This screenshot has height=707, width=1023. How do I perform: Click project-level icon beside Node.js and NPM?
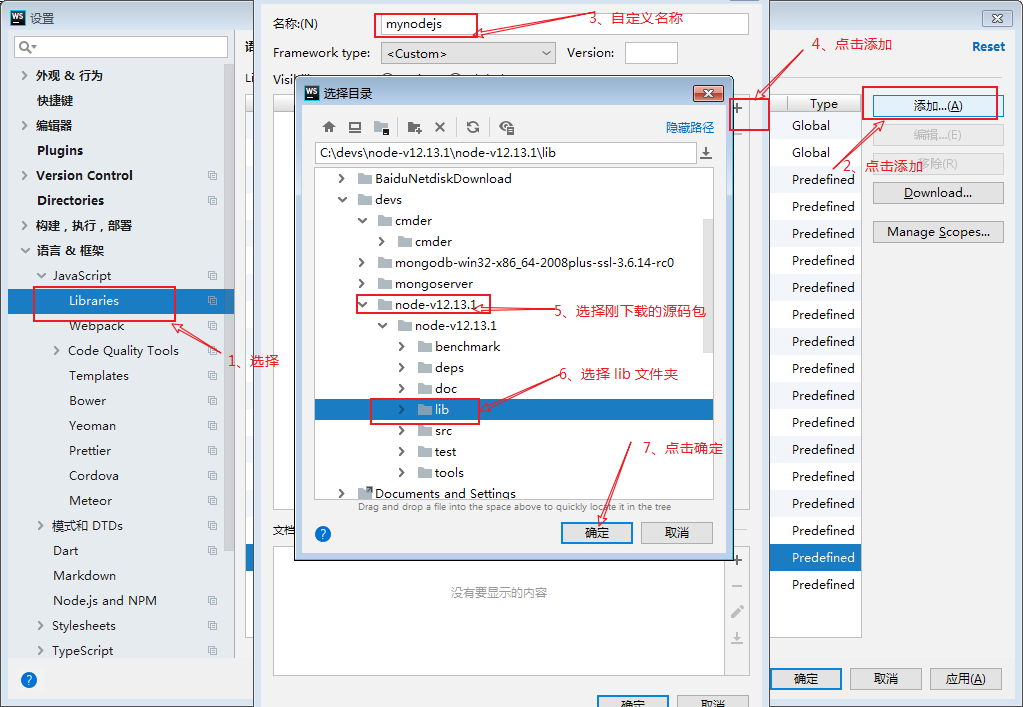213,600
